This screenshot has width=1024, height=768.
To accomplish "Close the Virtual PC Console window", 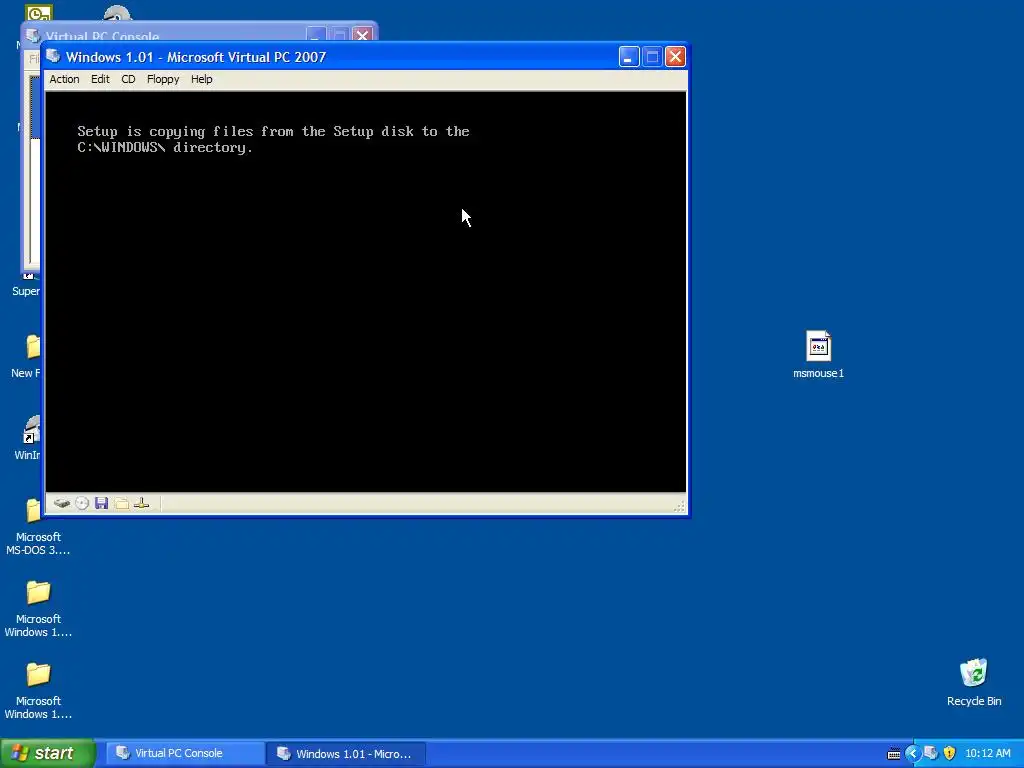I will point(362,34).
